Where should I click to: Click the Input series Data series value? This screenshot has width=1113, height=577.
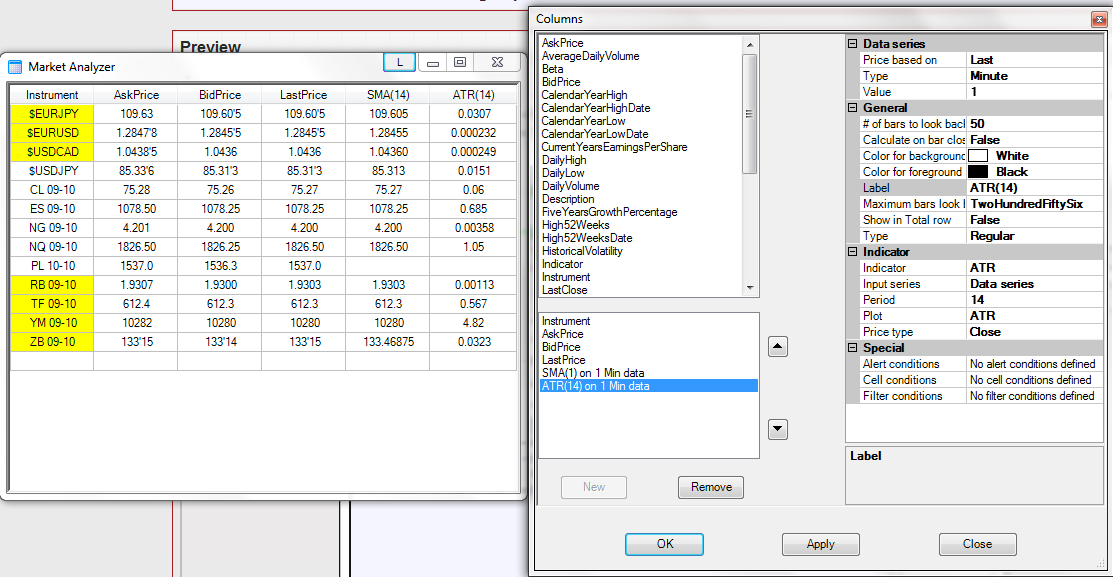tap(1035, 284)
